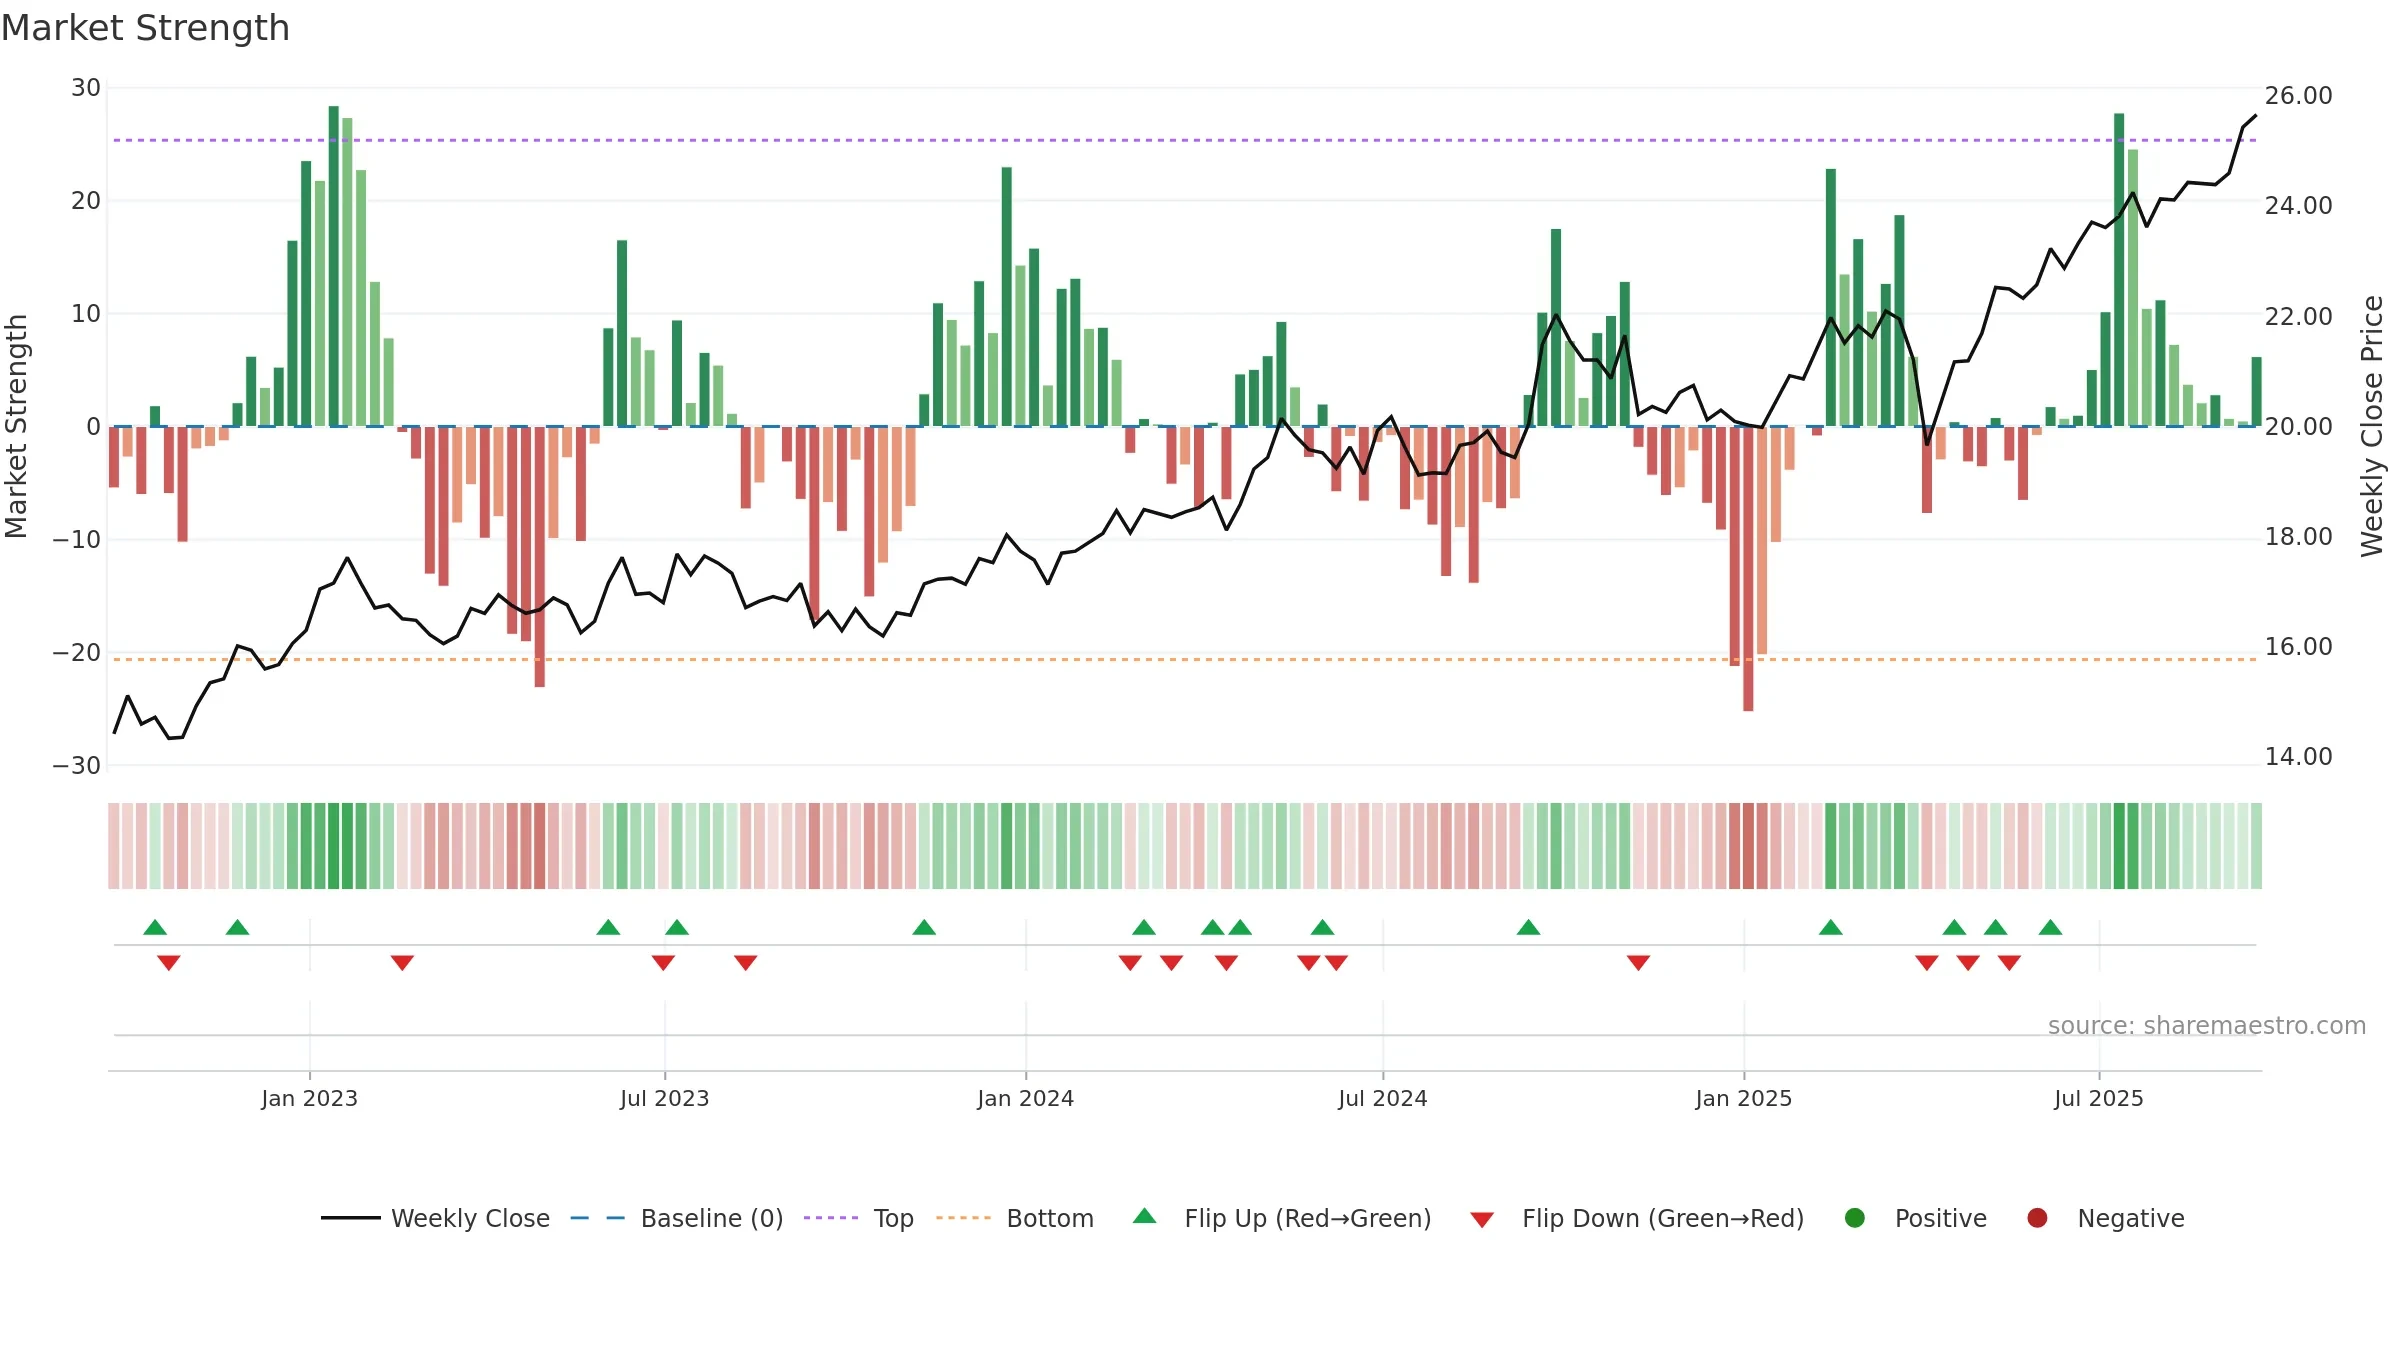Image resolution: width=2400 pixels, height=1350 pixels.
Task: Click the 16.00 price axis label
Action: coord(2298,647)
